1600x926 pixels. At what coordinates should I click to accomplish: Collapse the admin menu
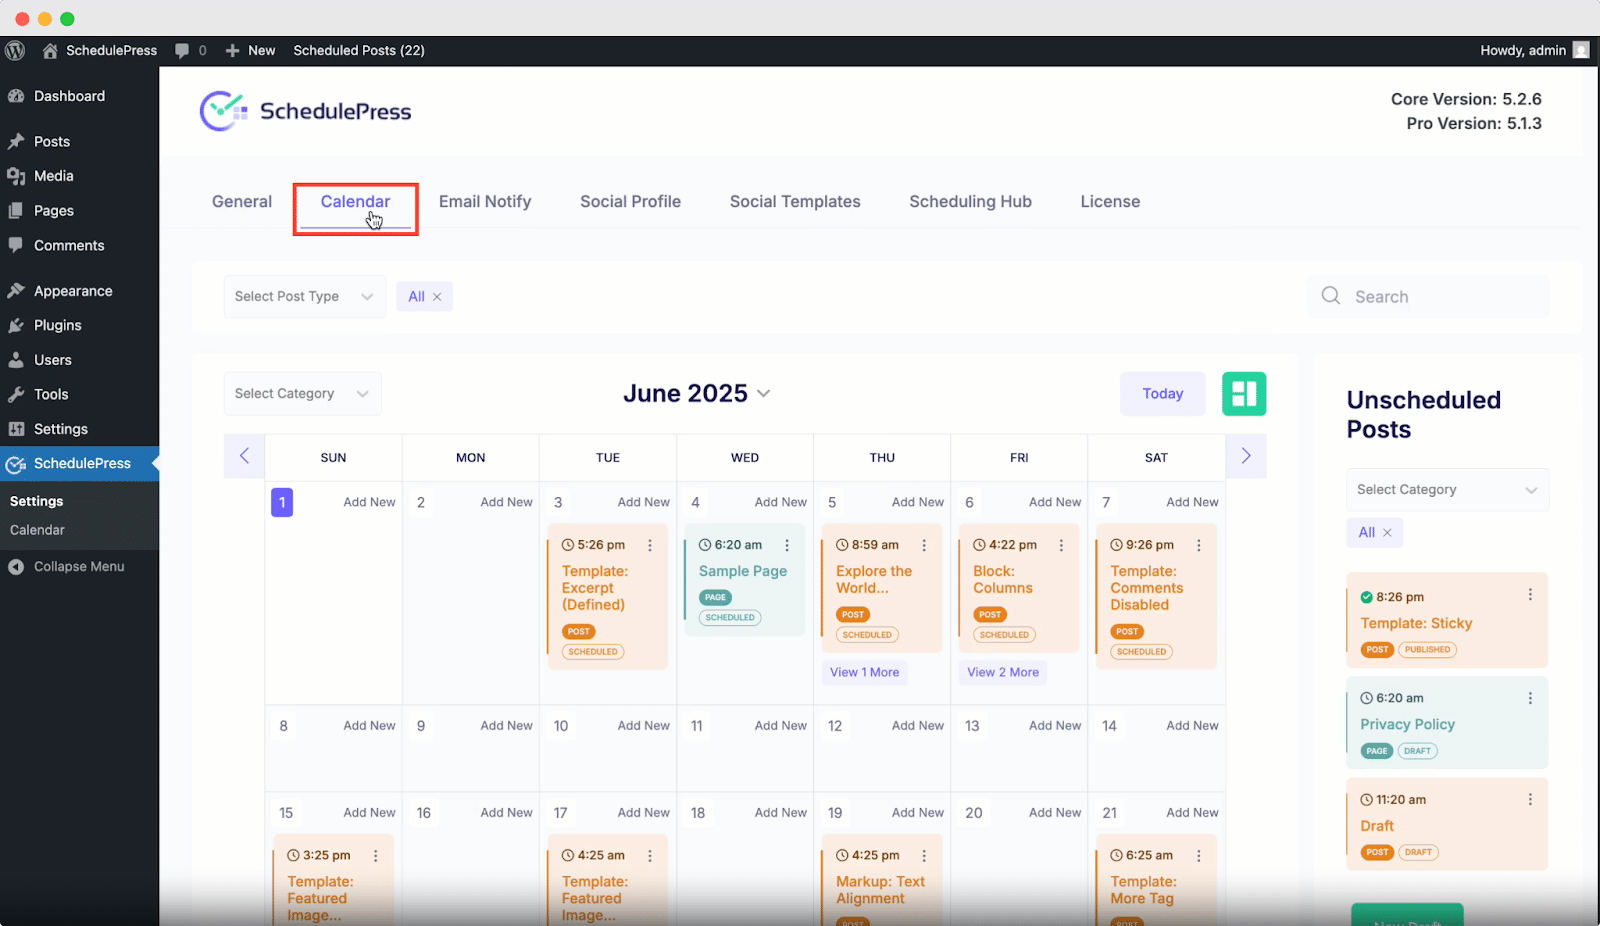pyautogui.click(x=79, y=566)
